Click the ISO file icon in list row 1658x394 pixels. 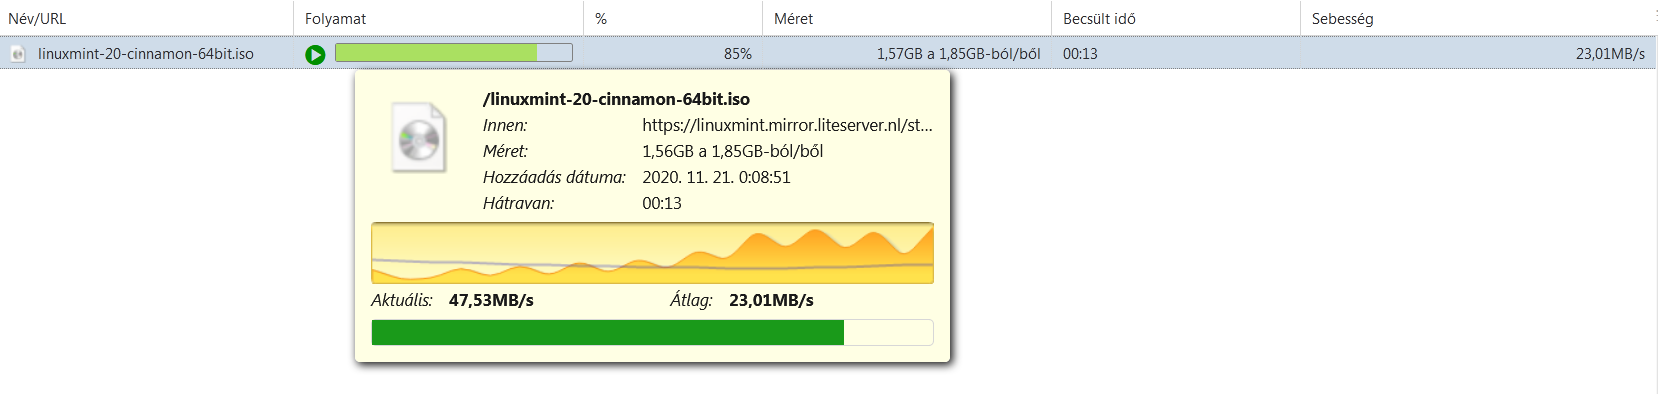(x=18, y=54)
